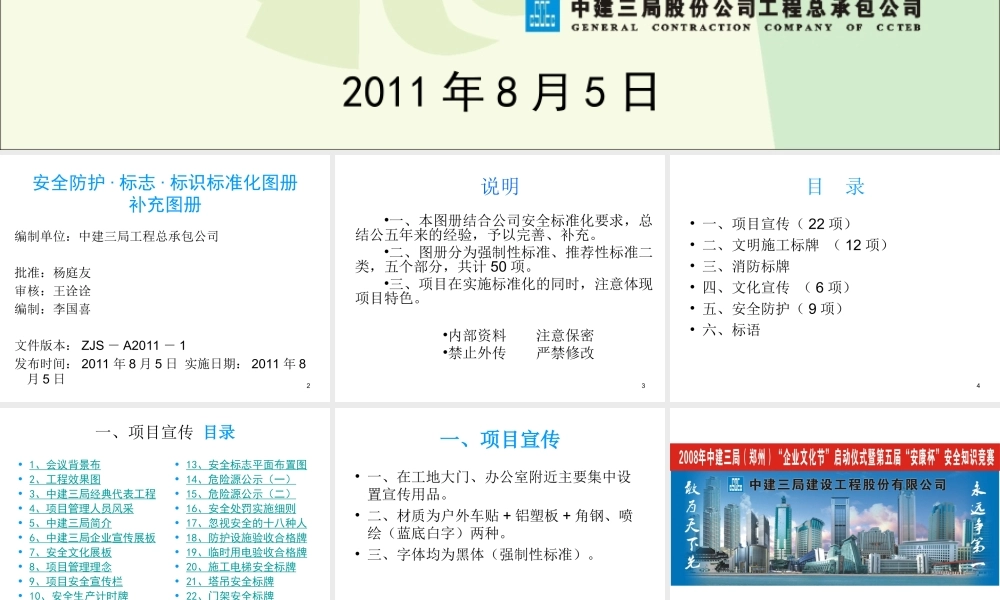The height and width of the screenshot is (600, 1000).
Task: Click the CSCEC company logo at top
Action: 541,13
